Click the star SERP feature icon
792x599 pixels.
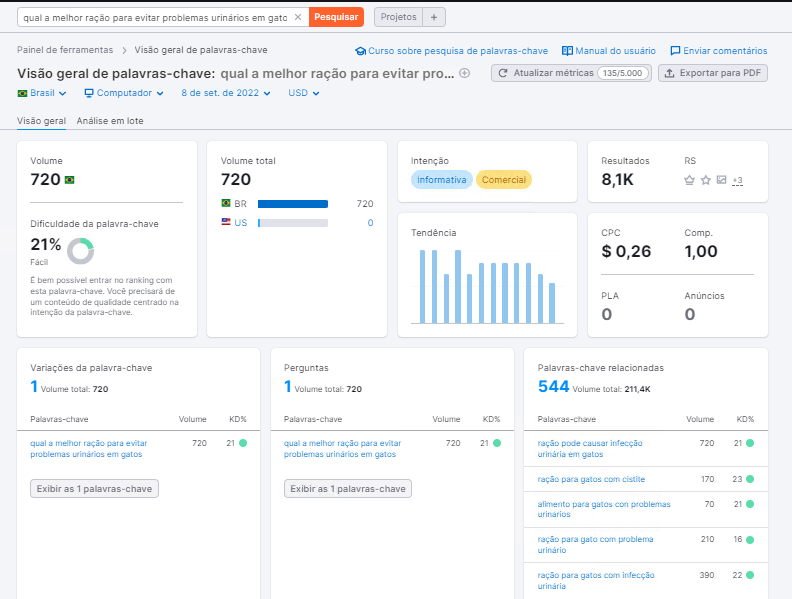point(706,180)
